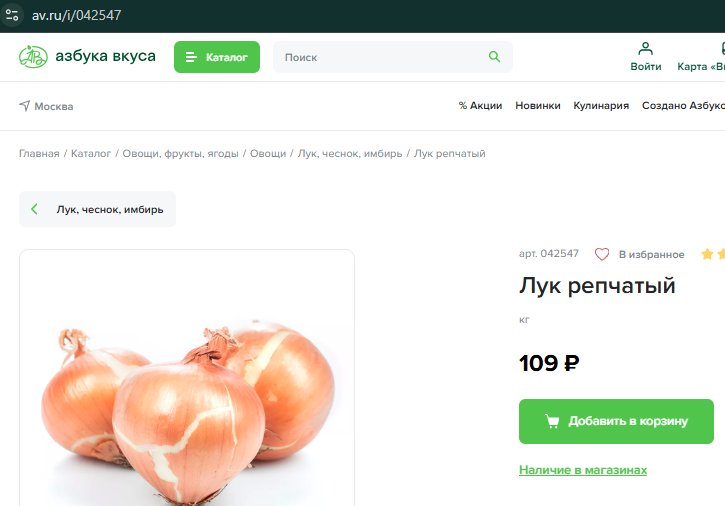Click the av.ru URL in address bar
The image size is (725, 506).
coord(76,15)
